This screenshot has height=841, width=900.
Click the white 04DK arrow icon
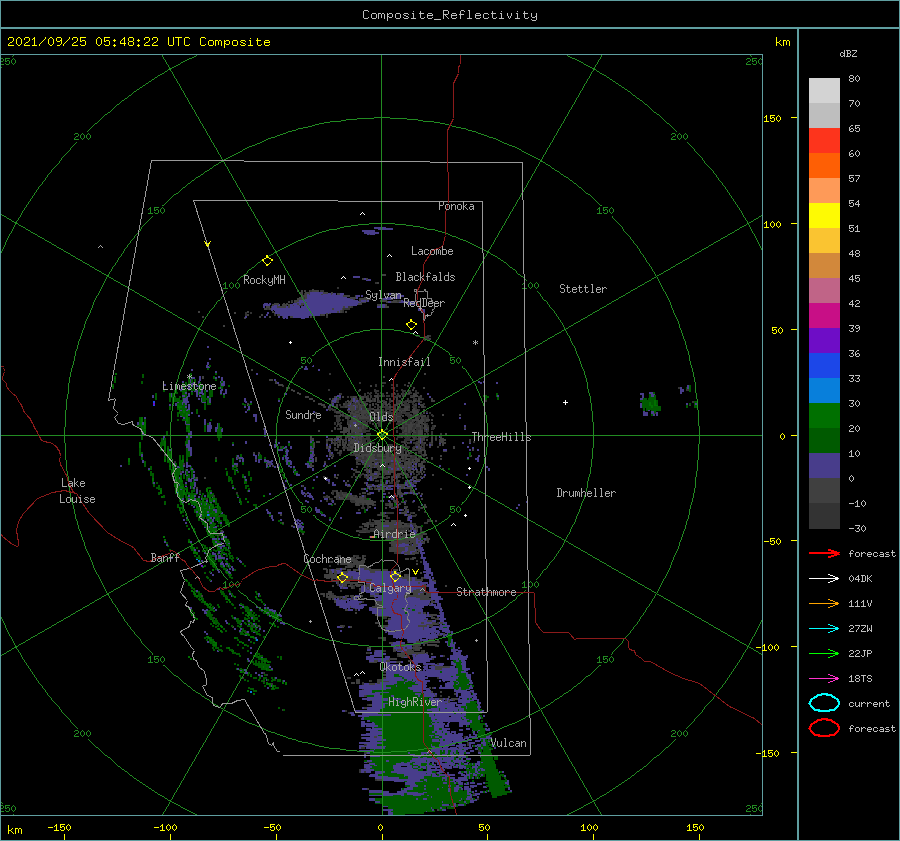pos(824,579)
